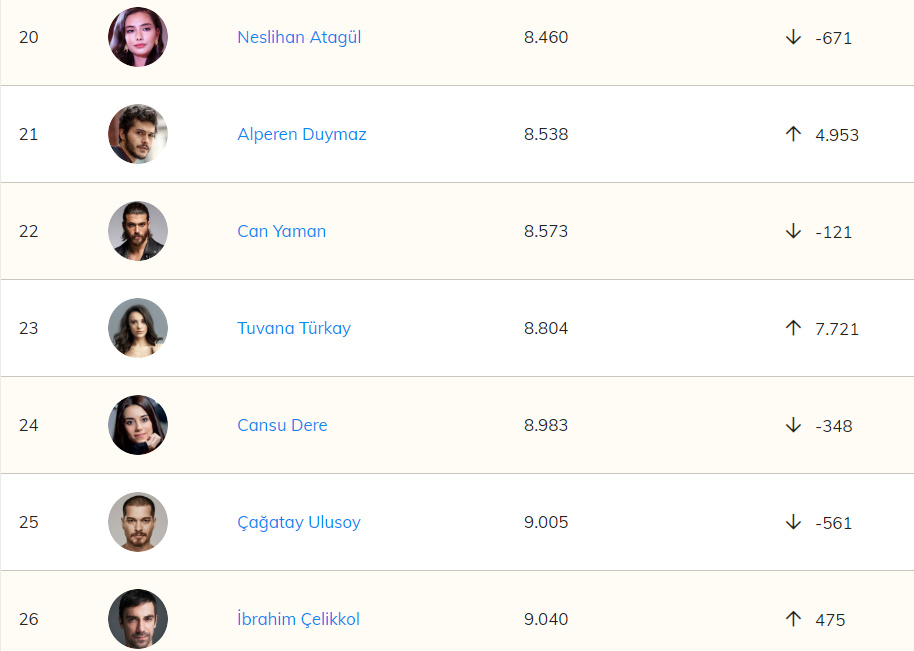
Task: Go to Can Yaman's page
Action: pos(281,231)
